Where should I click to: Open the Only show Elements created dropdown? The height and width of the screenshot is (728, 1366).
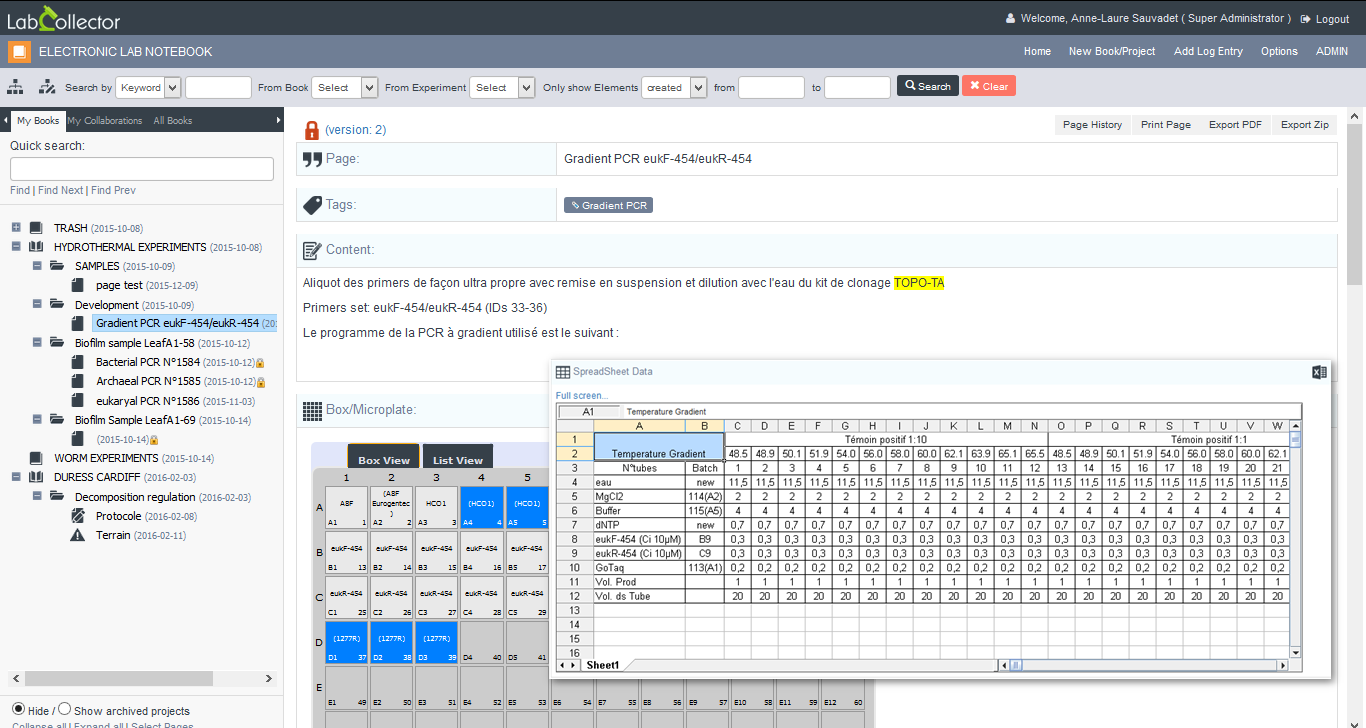(674, 87)
